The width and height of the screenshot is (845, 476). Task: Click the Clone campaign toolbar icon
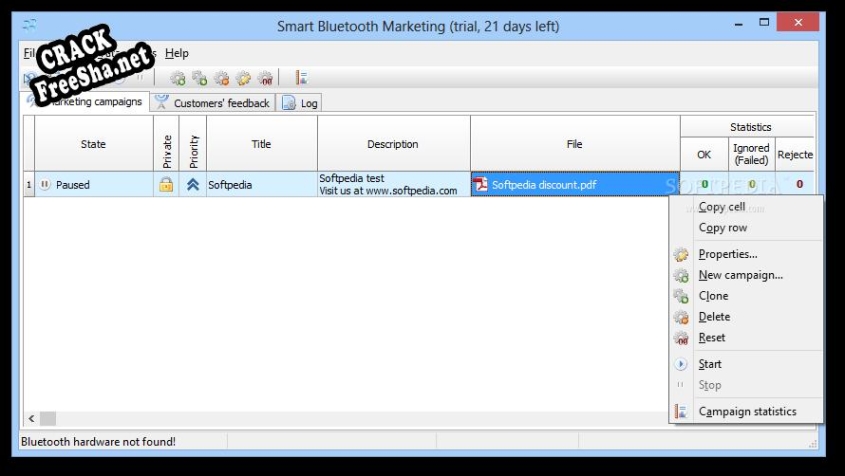point(200,78)
